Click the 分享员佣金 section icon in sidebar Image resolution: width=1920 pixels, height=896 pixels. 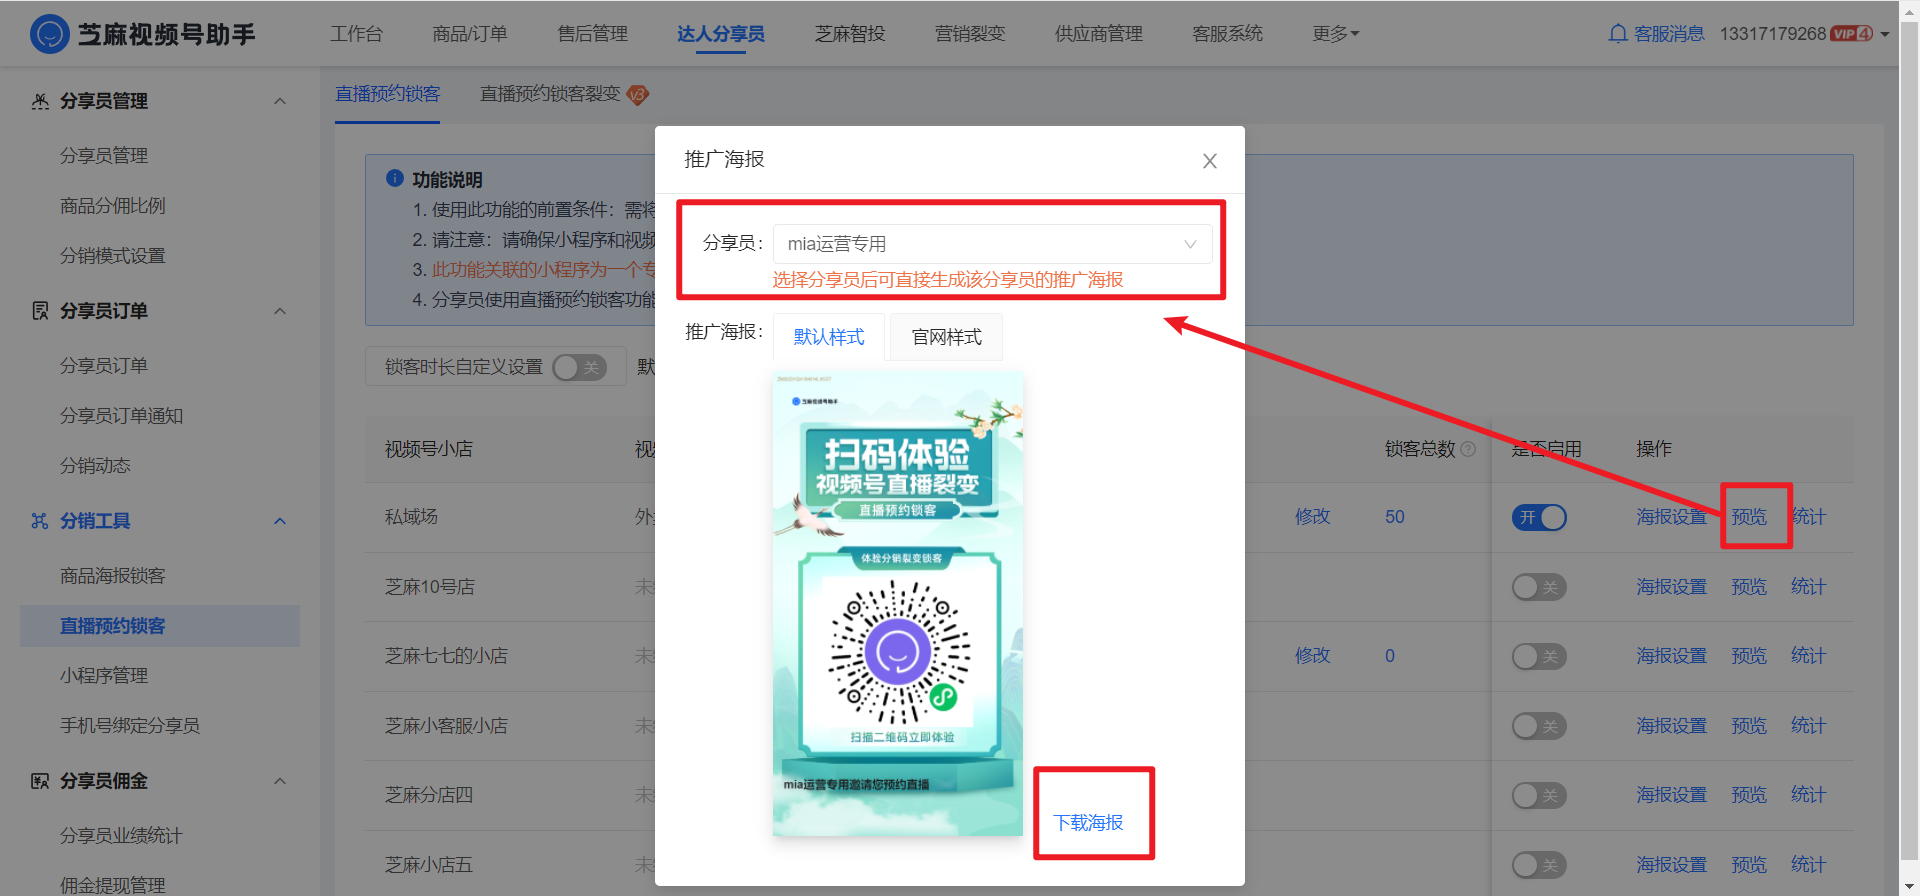(x=40, y=781)
